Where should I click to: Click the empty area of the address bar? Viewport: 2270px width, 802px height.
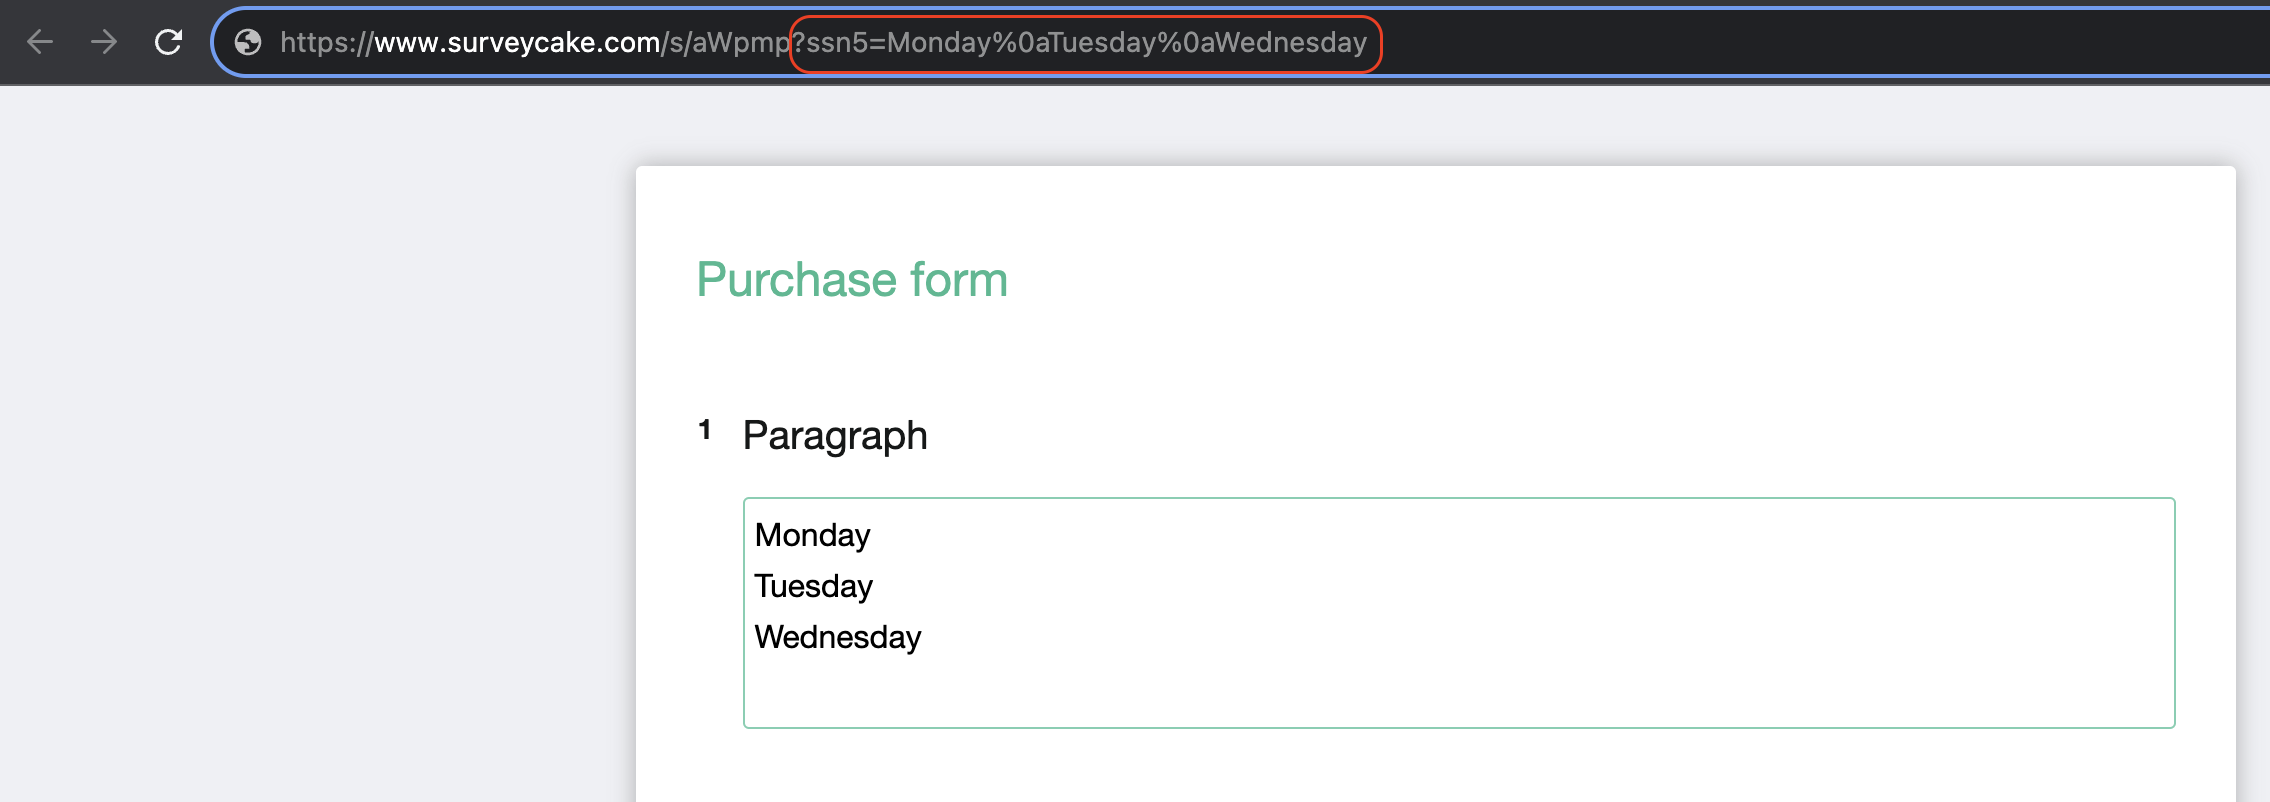pos(1800,42)
